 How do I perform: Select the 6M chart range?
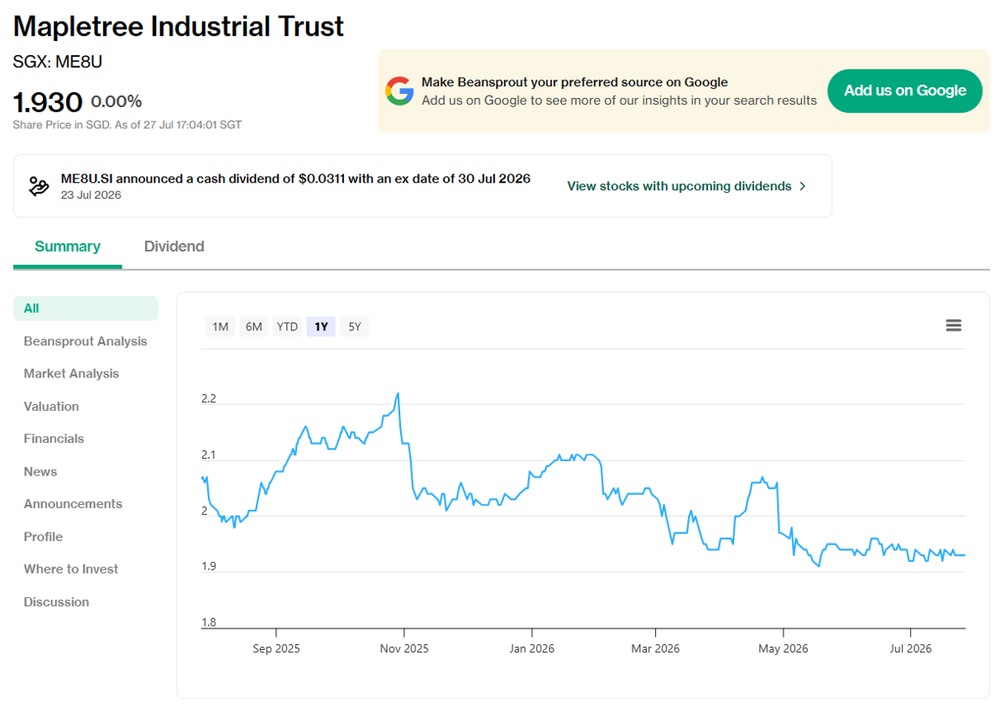pyautogui.click(x=254, y=327)
